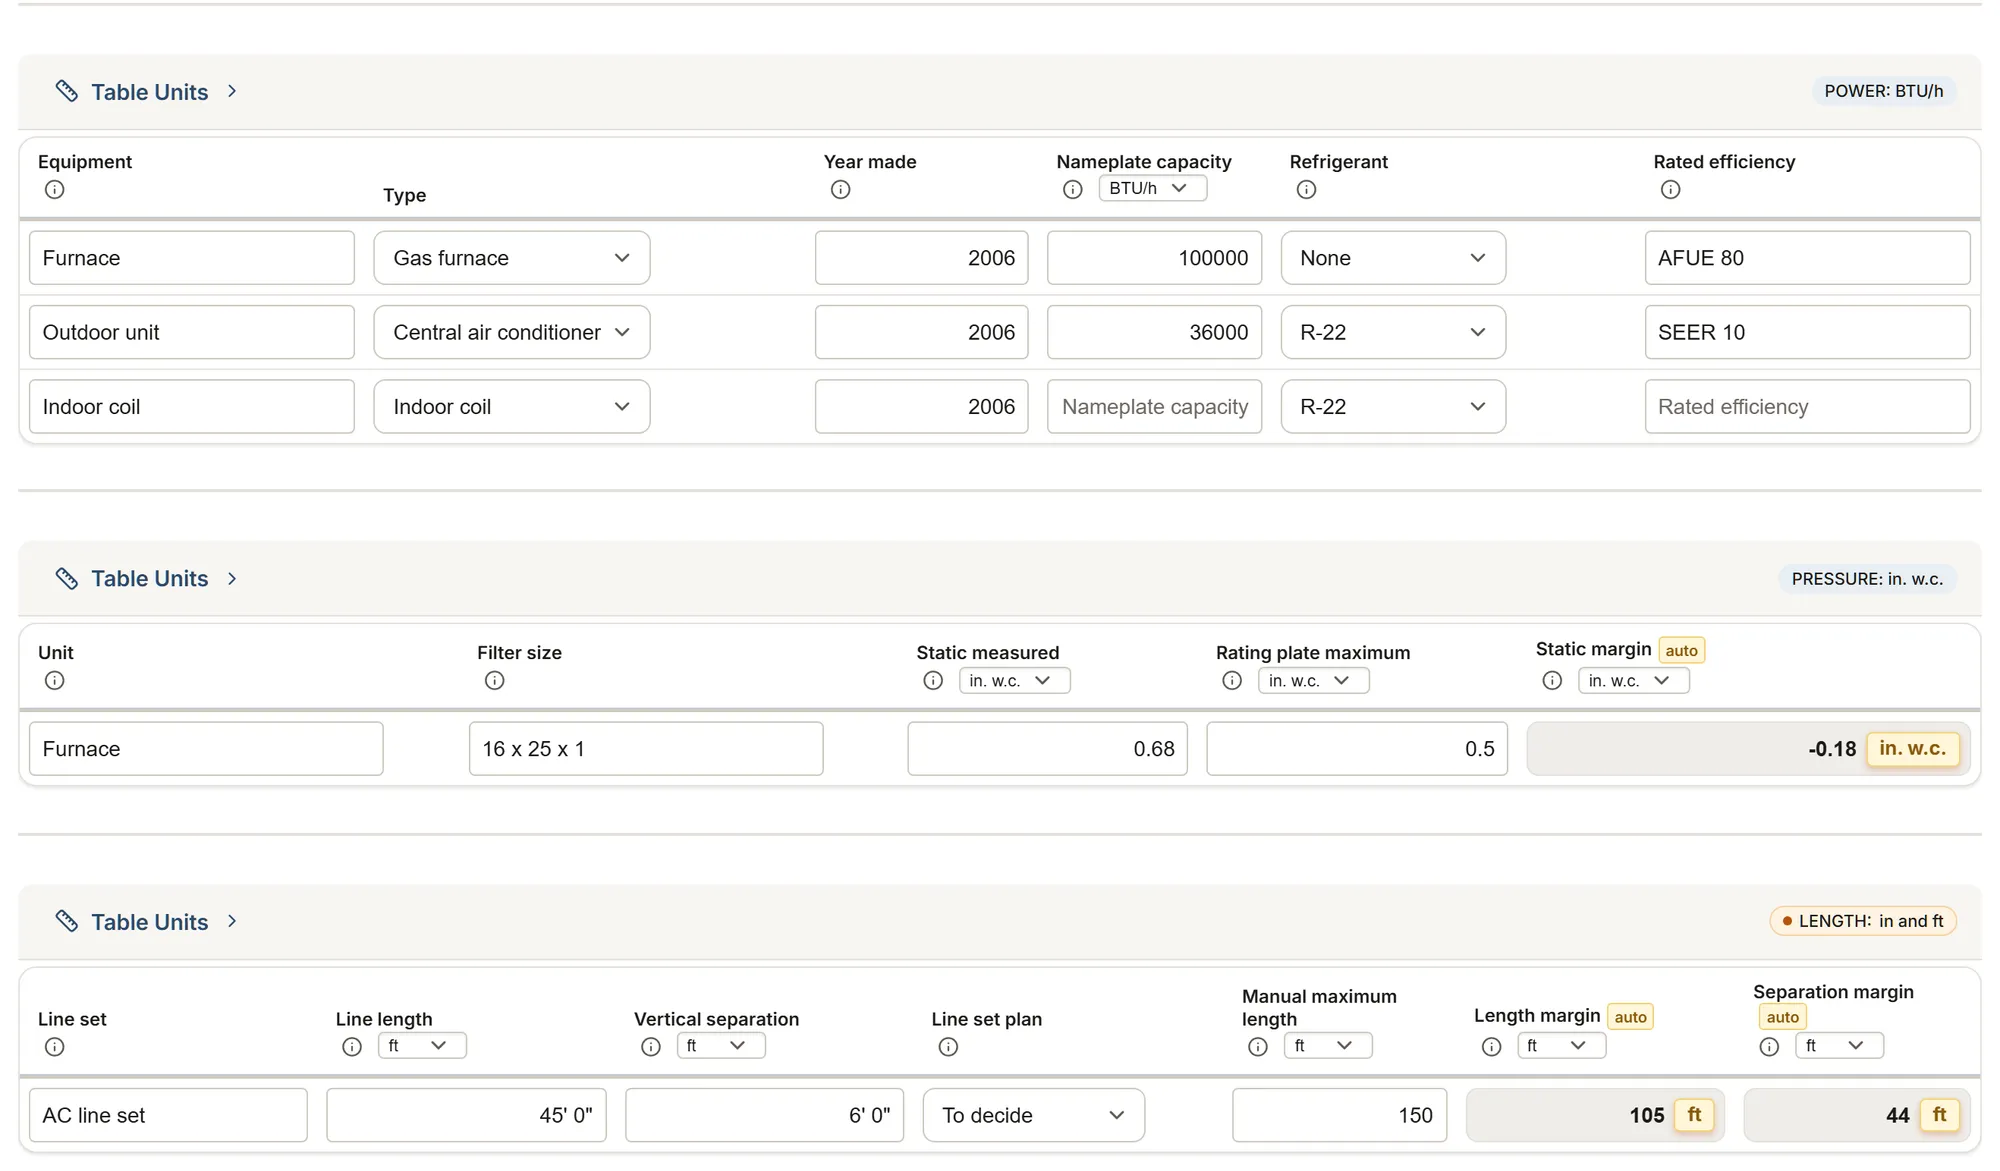The width and height of the screenshot is (2000, 1171).
Task: Open Gas furnace type dropdown
Action: (512, 258)
